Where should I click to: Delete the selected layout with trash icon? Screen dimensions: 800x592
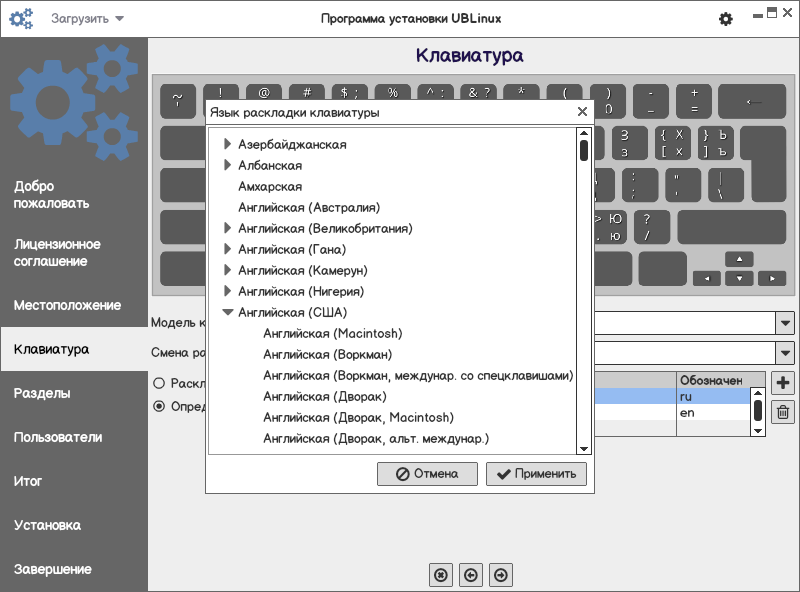(783, 411)
